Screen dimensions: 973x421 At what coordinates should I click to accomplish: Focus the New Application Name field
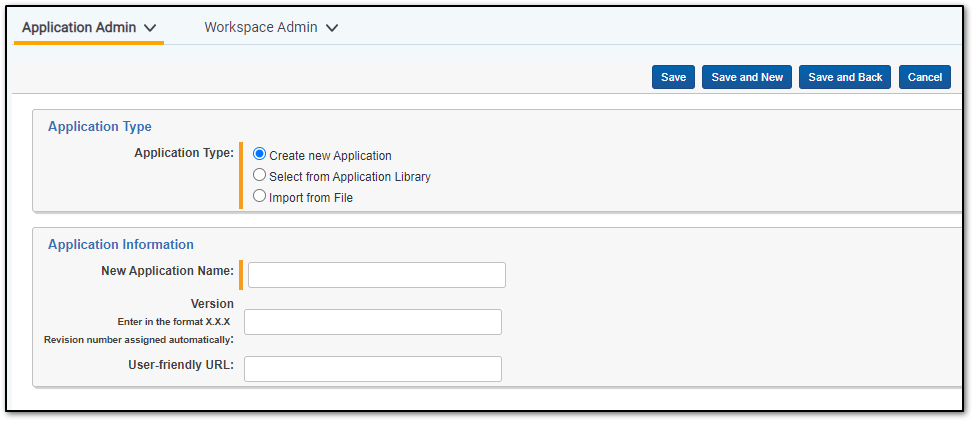pos(377,275)
